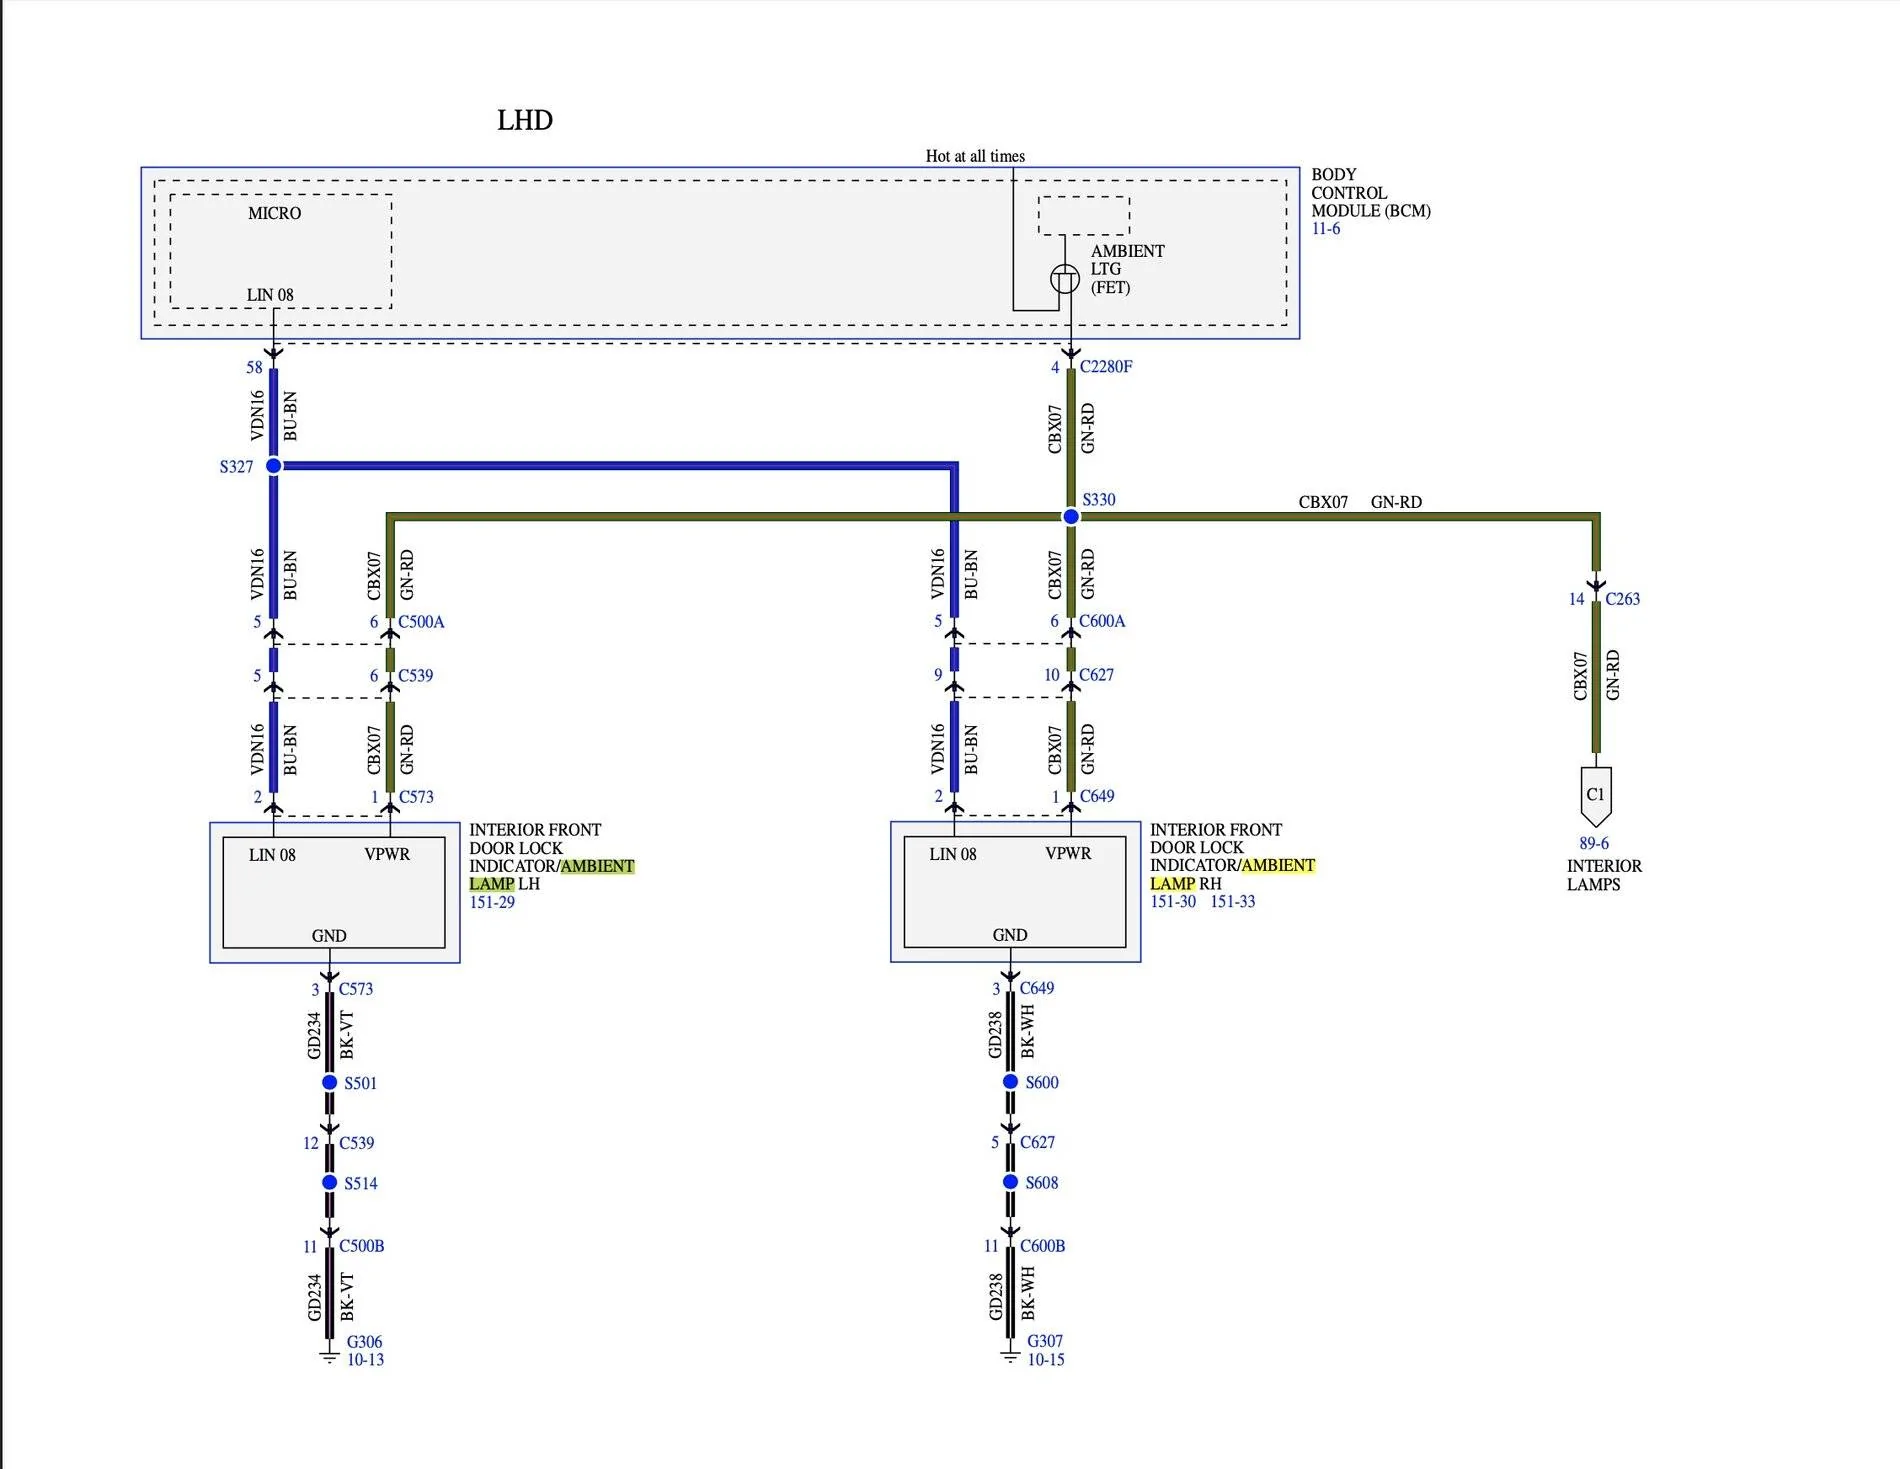The width and height of the screenshot is (1900, 1469).
Task: Open the 151-33 page reference link
Action: click(1233, 901)
